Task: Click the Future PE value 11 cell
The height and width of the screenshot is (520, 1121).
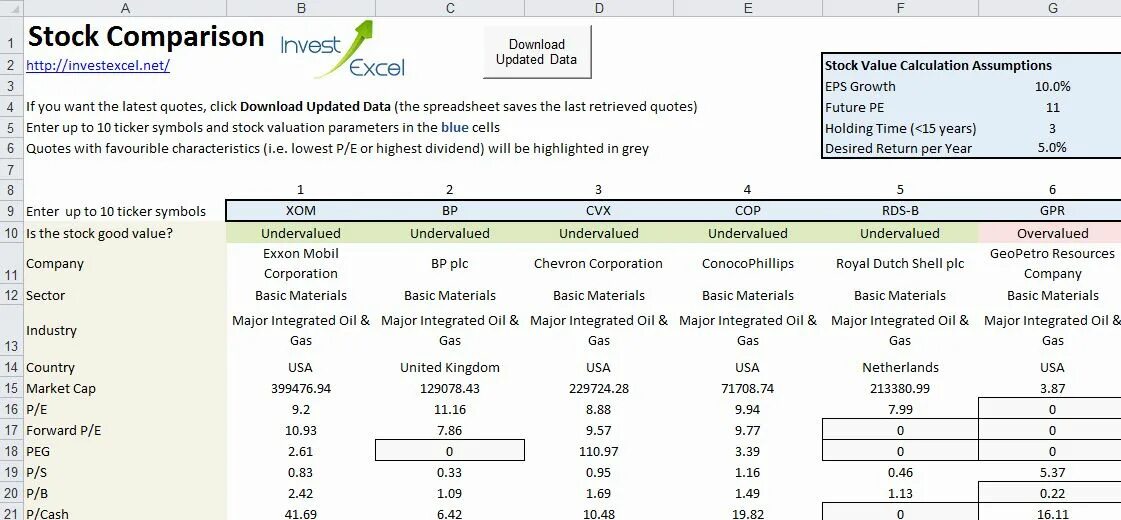Action: click(1052, 107)
